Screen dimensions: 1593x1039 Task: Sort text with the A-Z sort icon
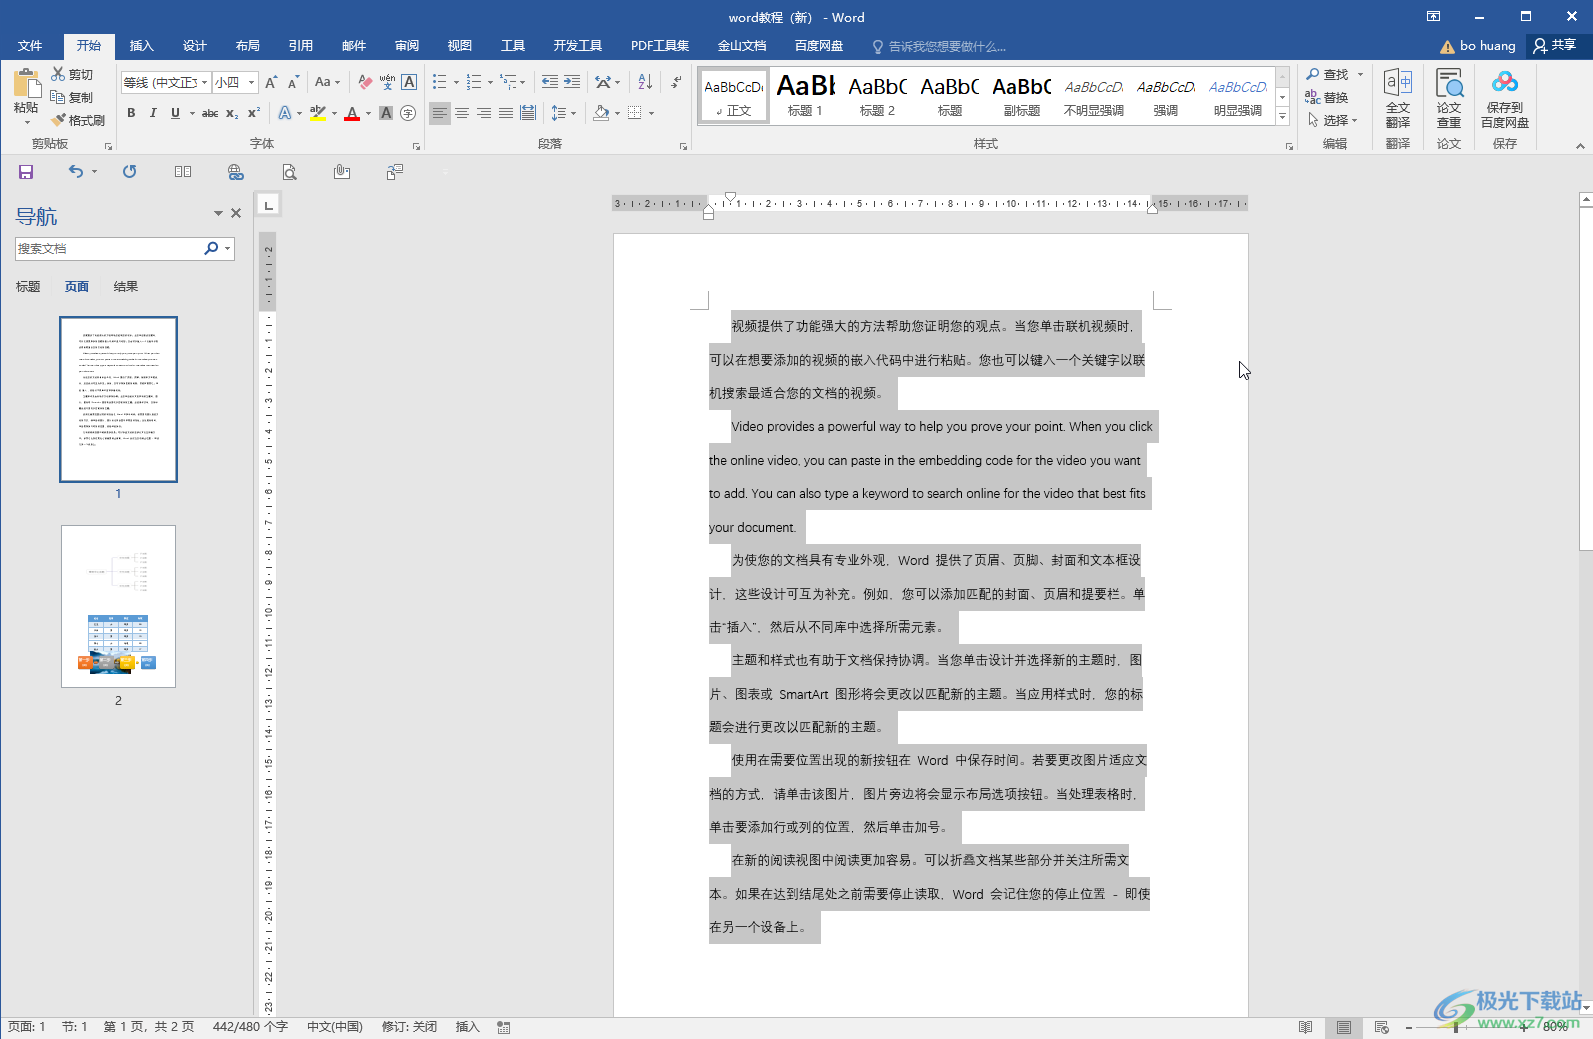coord(645,82)
